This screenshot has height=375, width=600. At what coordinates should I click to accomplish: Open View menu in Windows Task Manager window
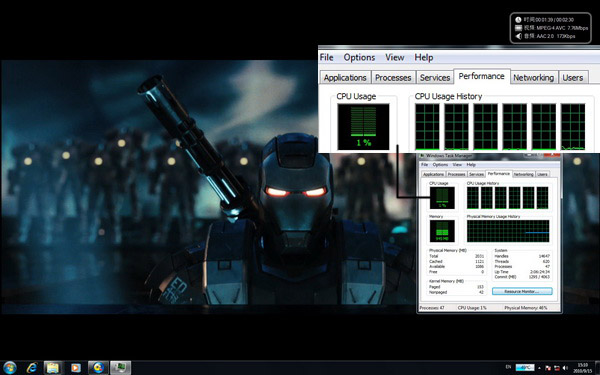tap(457, 165)
